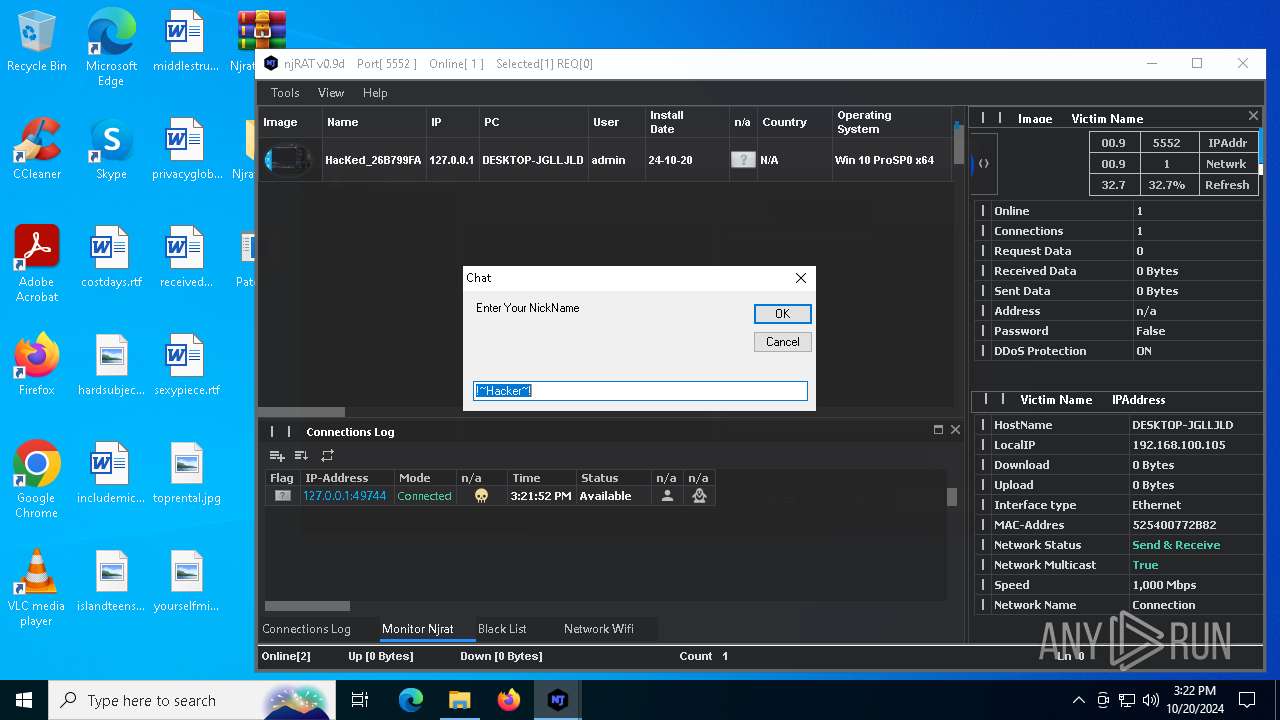
Task: Click the sort-list icon in Connections Log
Action: (301, 456)
